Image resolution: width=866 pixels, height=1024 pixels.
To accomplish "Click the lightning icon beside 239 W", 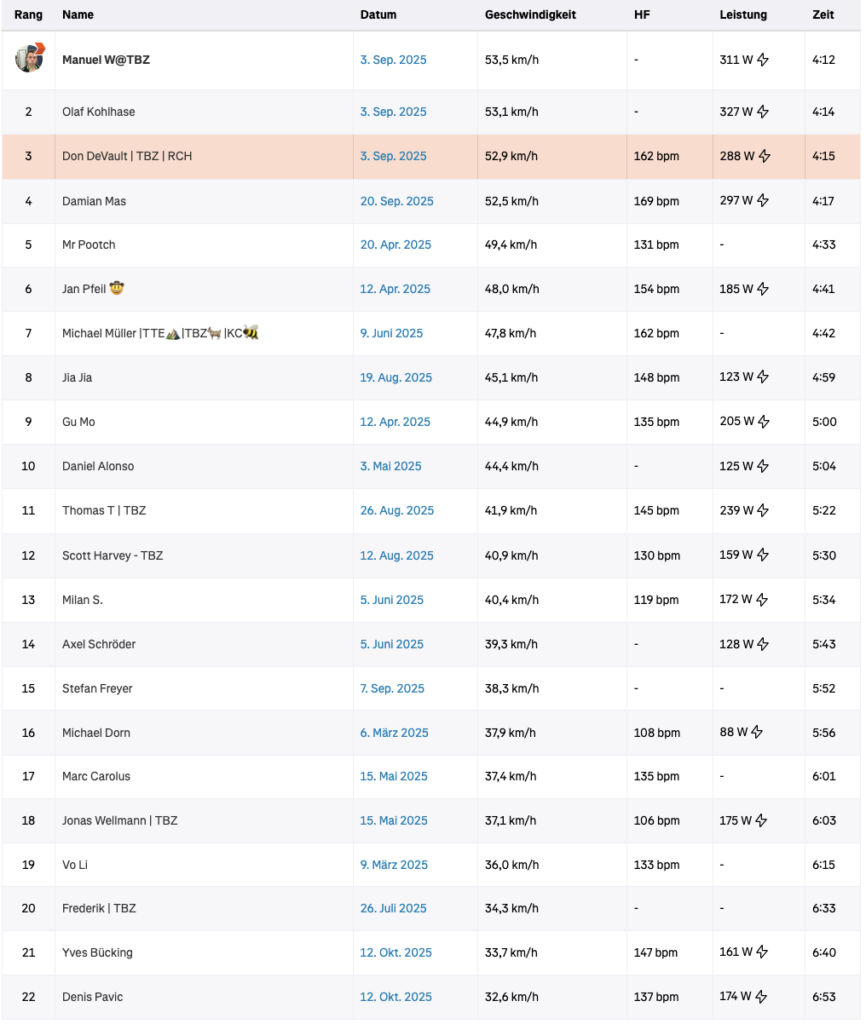I will coord(763,511).
